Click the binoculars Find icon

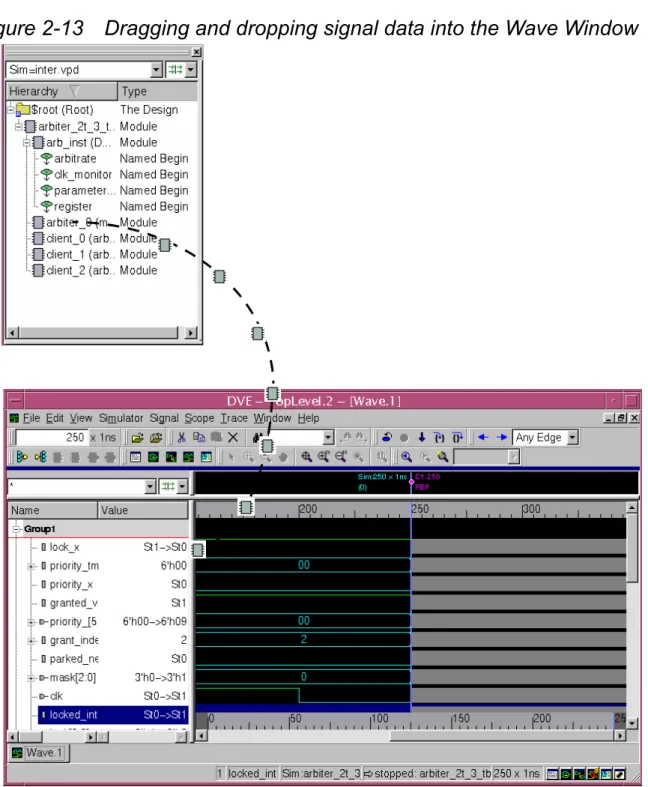point(257,438)
